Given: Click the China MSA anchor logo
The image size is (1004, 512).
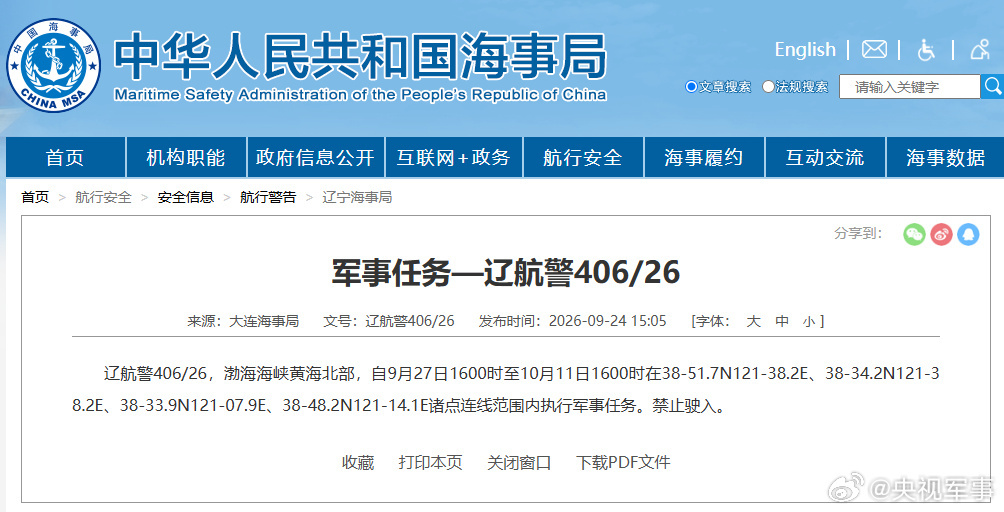Looking at the screenshot, I should tap(53, 65).
